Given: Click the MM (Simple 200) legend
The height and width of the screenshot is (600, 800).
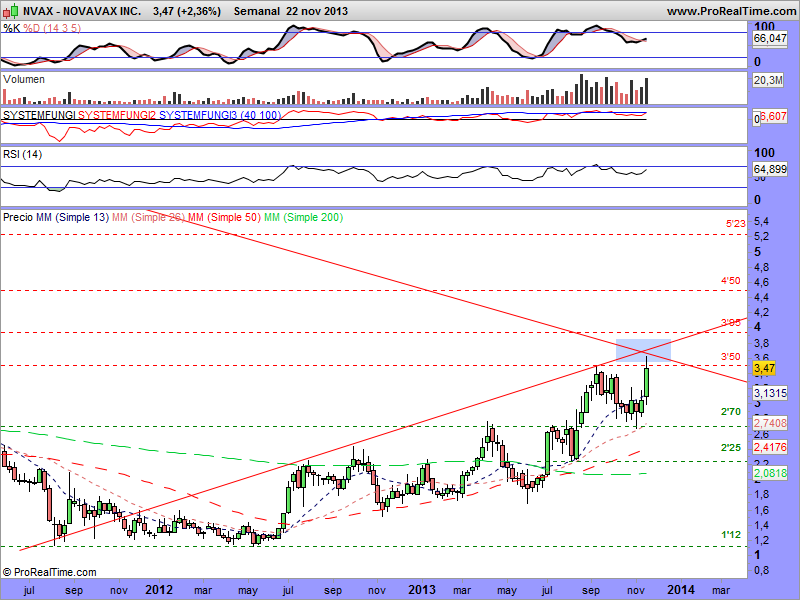Looking at the screenshot, I should click(303, 217).
